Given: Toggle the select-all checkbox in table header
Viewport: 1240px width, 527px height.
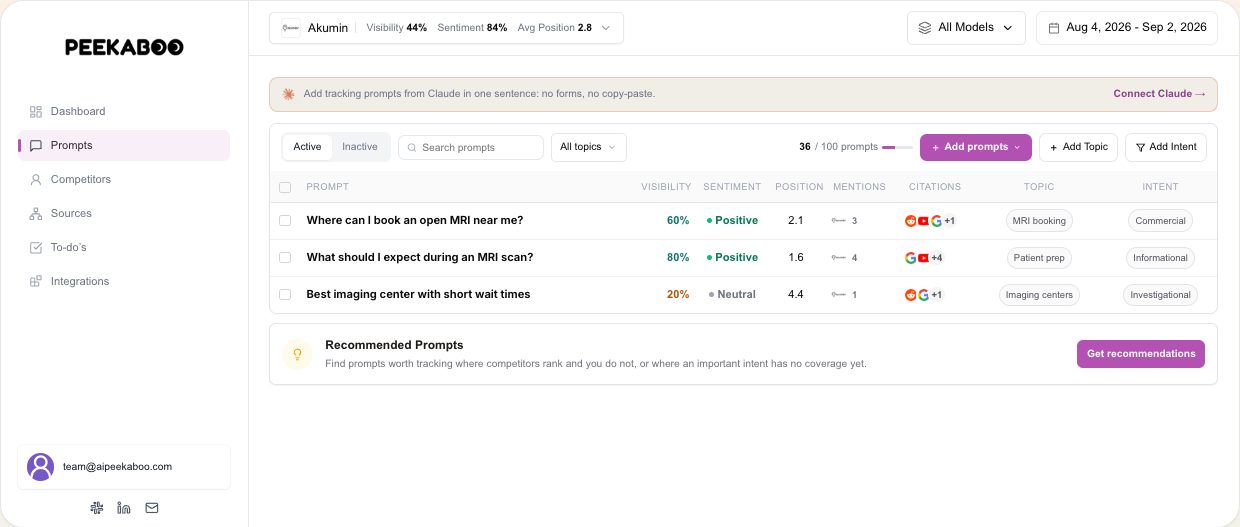Looking at the screenshot, I should (285, 187).
